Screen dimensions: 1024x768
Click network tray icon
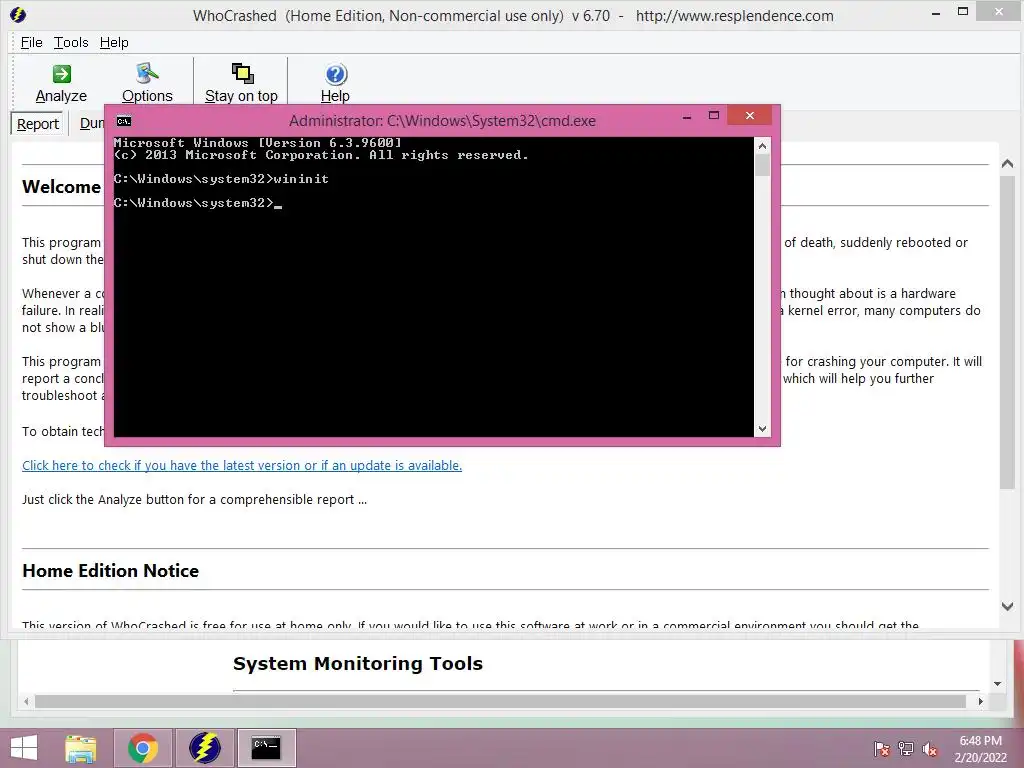click(x=906, y=749)
